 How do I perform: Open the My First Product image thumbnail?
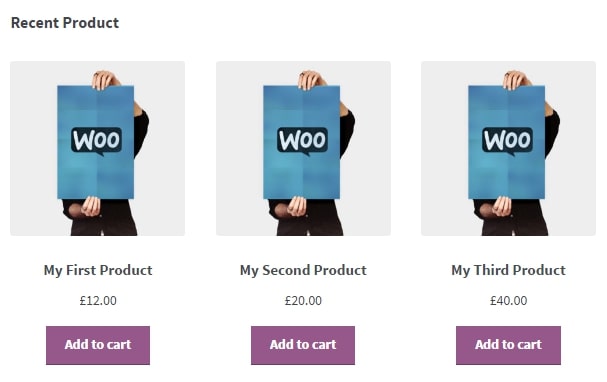click(x=98, y=148)
